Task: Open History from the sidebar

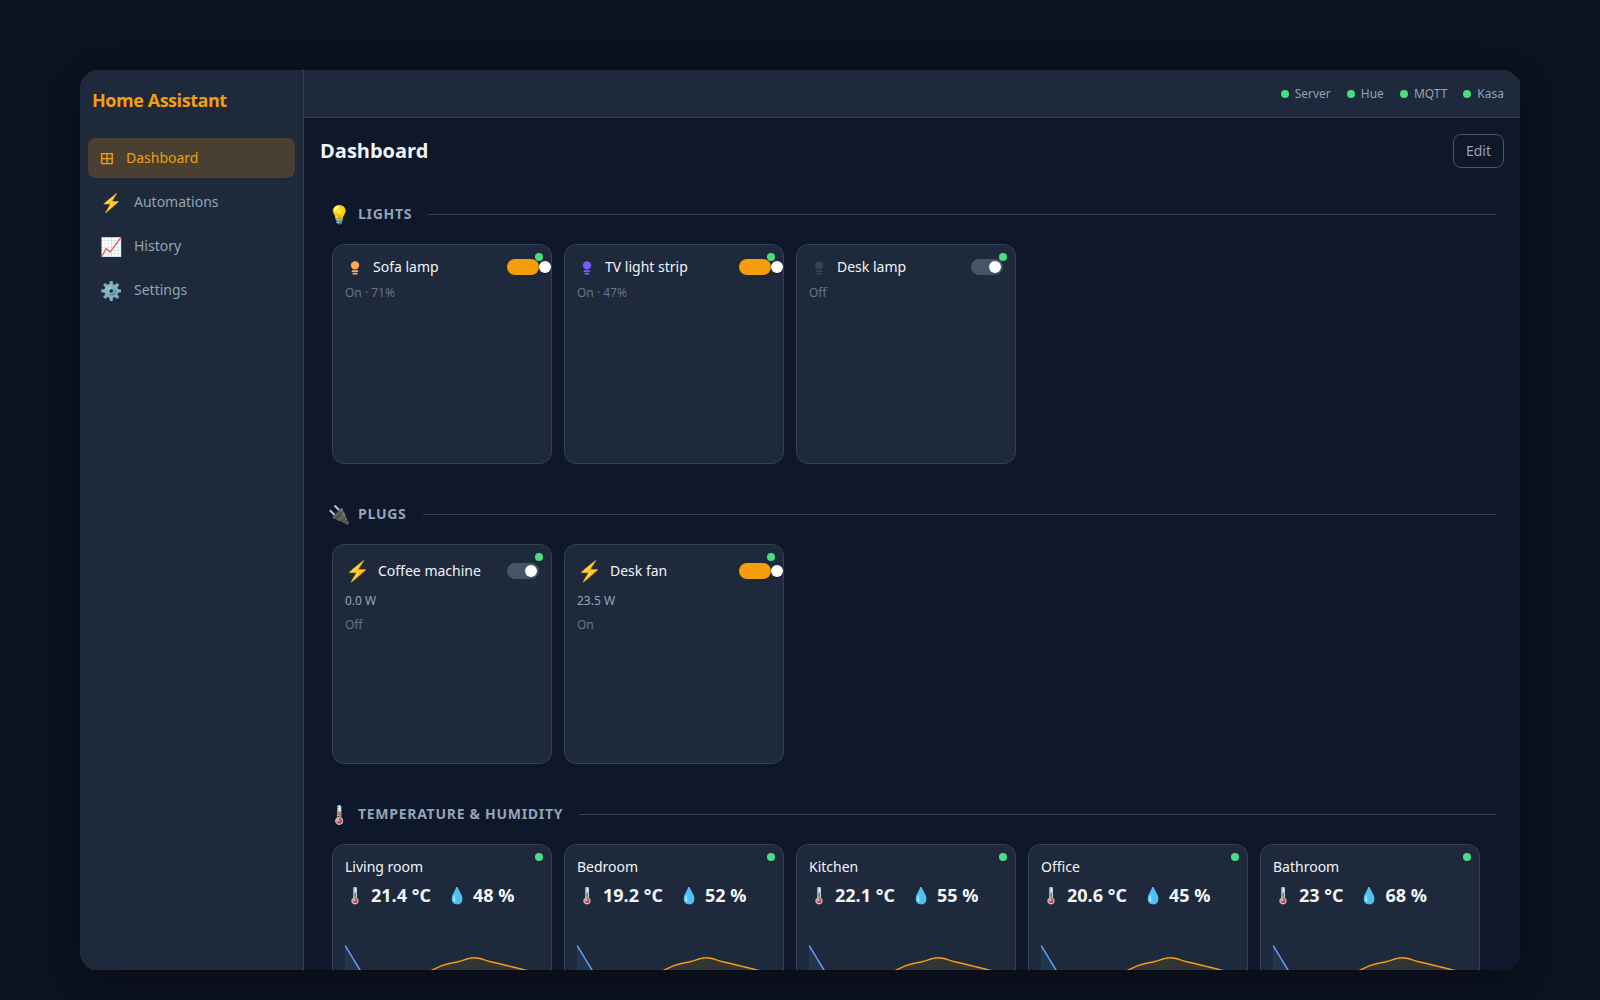Action: click(191, 246)
